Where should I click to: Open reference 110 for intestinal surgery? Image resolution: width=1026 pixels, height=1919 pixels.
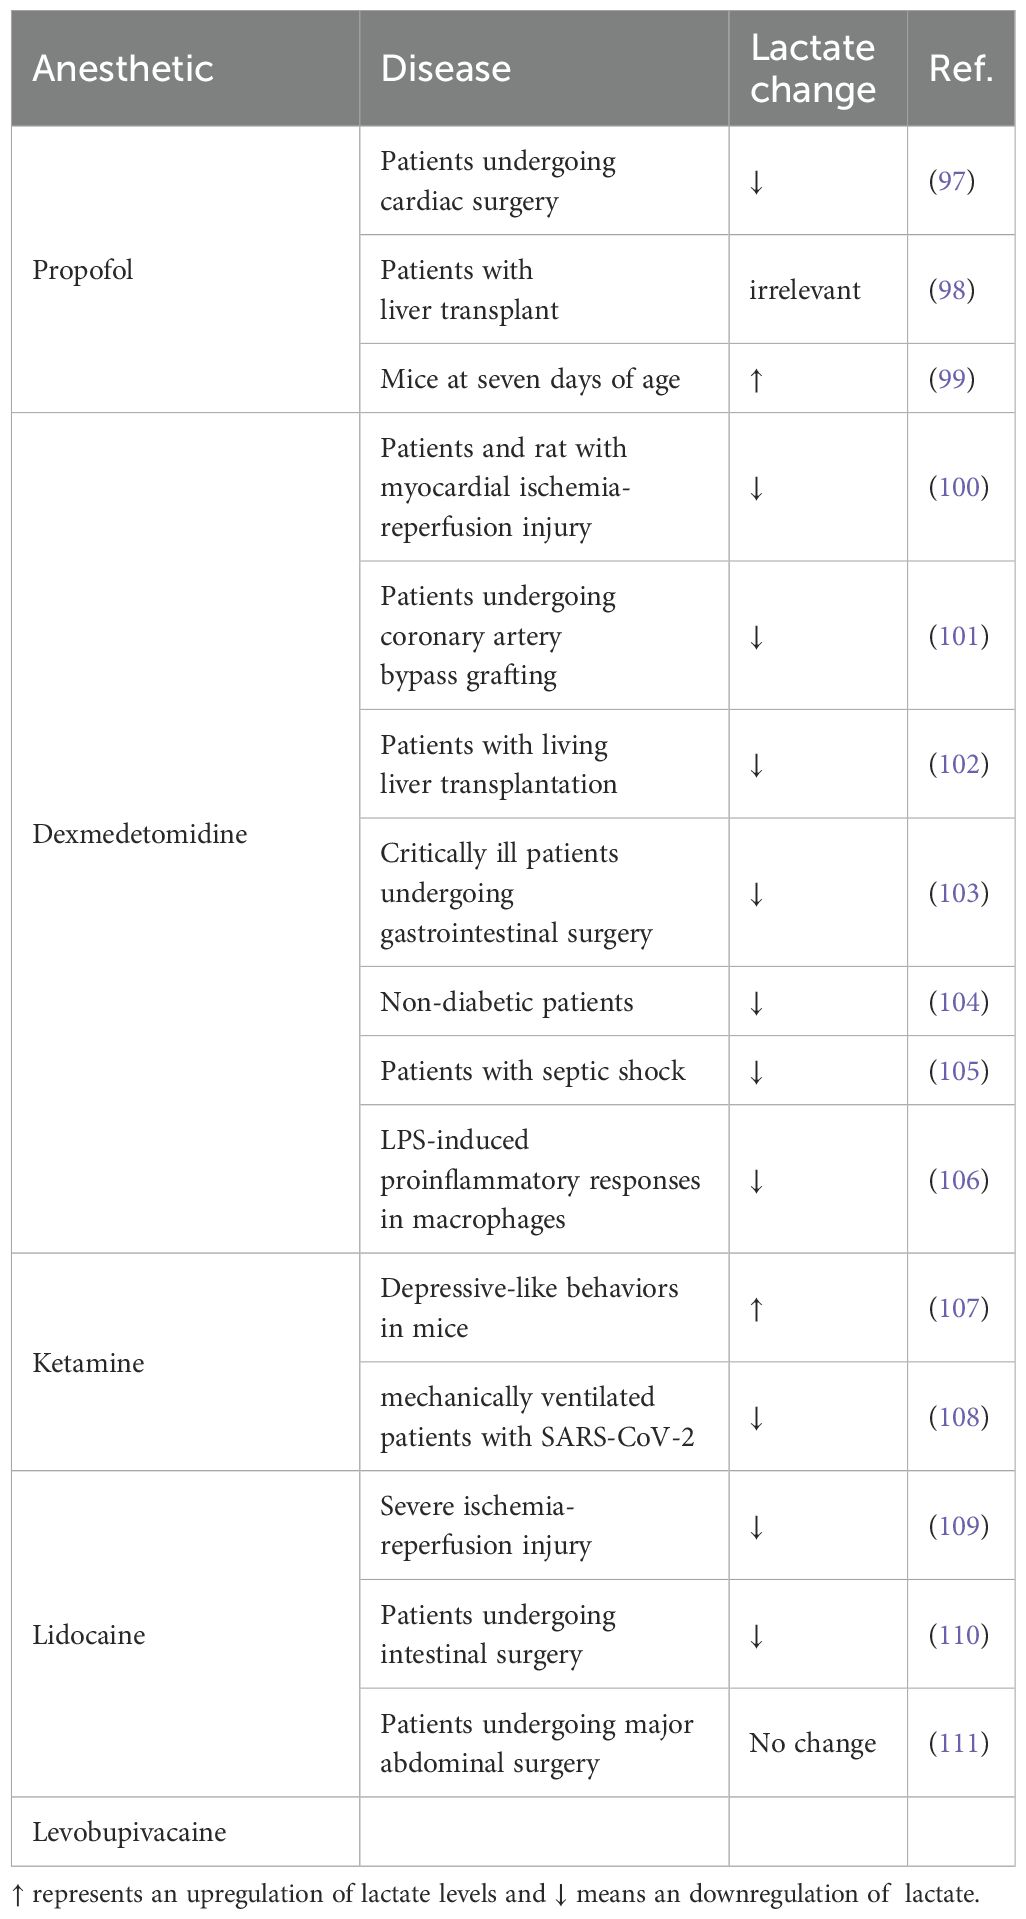[958, 1635]
